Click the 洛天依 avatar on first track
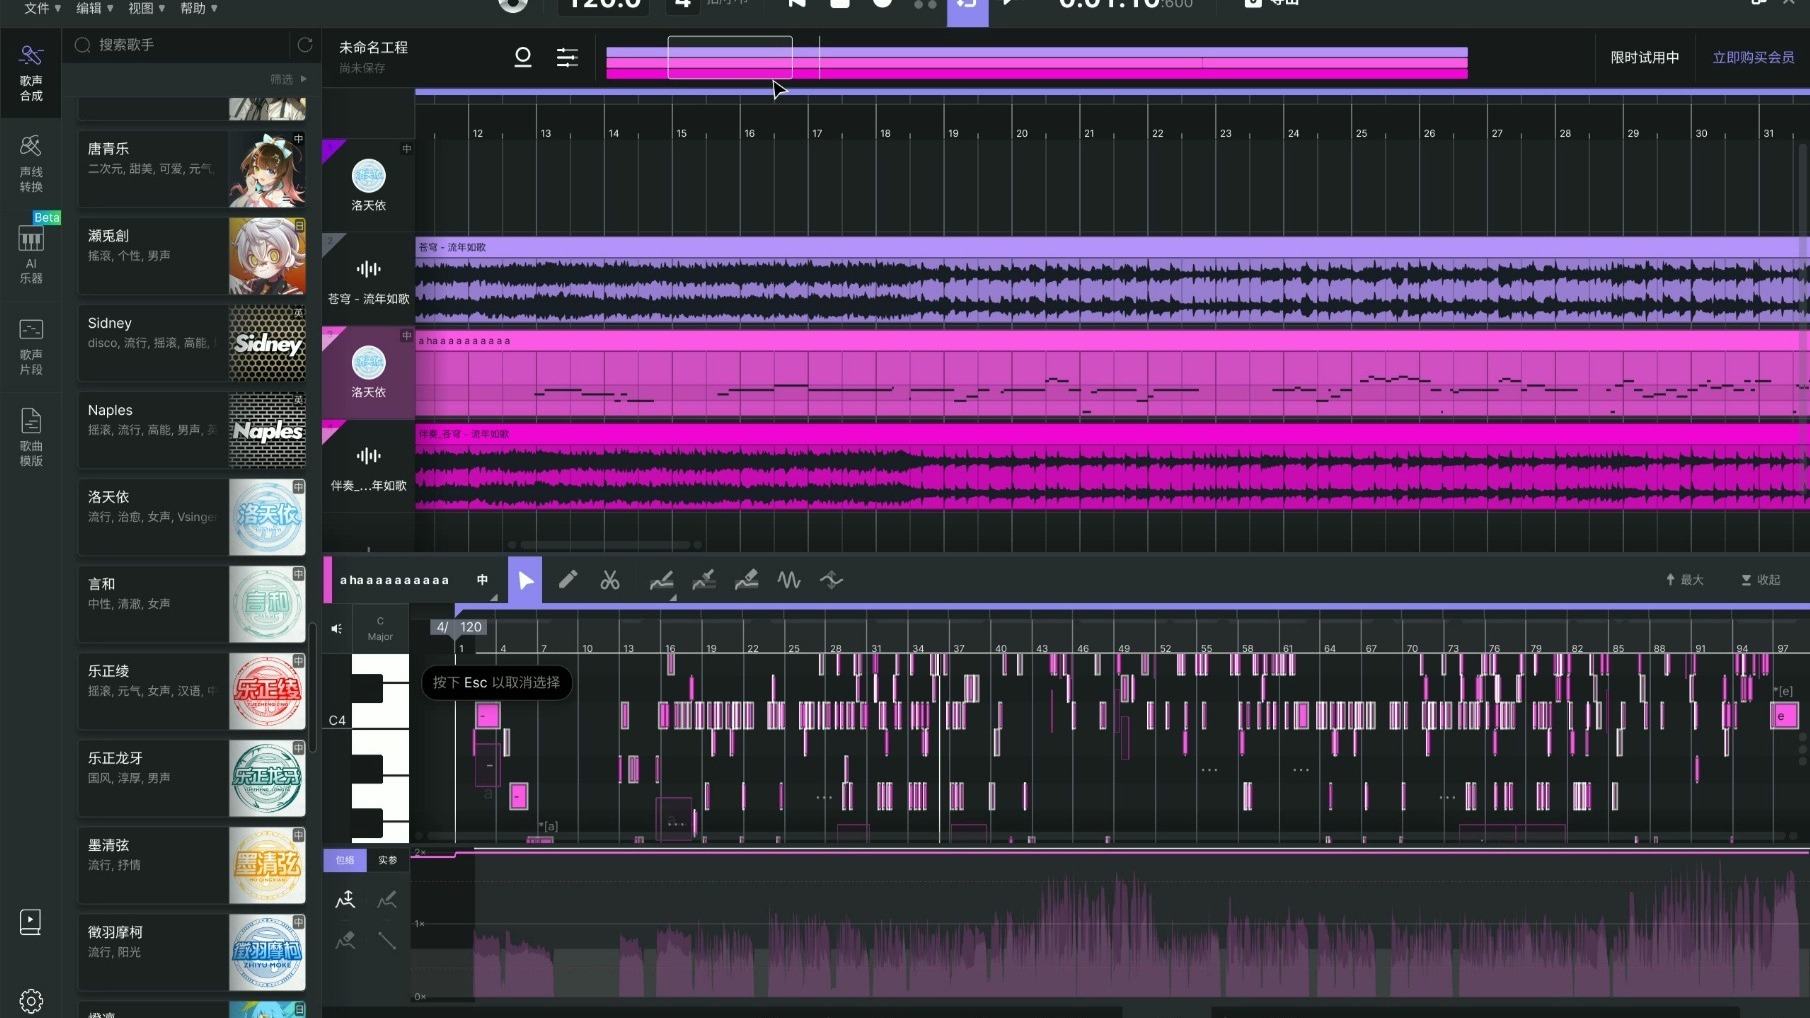The height and width of the screenshot is (1018, 1810). coord(369,177)
